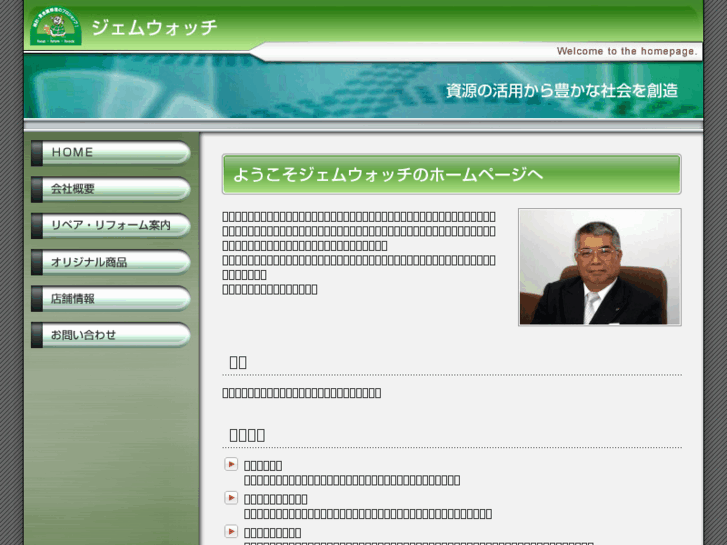Click the dark tab on HOME button

pyautogui.click(x=37, y=153)
